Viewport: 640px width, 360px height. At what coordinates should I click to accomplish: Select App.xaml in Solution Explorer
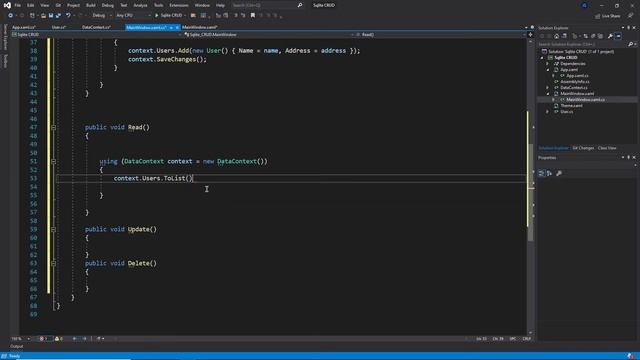point(569,70)
